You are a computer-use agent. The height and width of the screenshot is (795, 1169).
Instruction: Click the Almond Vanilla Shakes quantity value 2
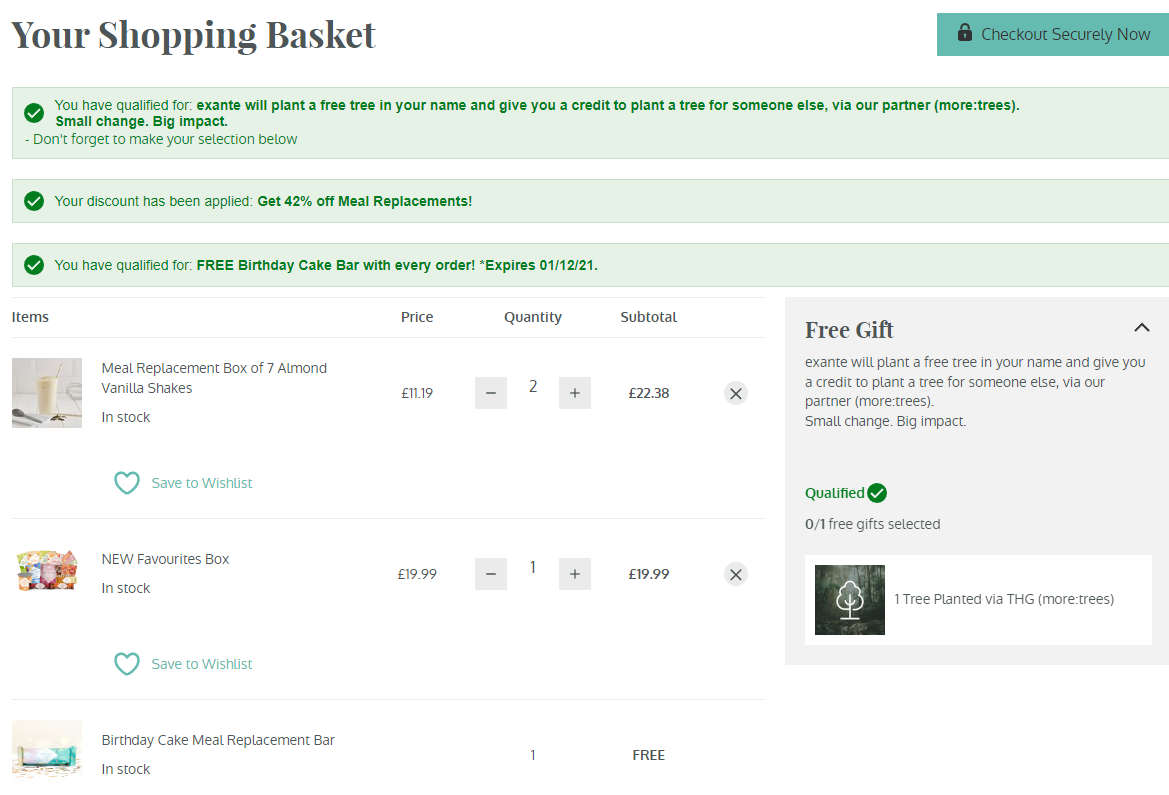pos(533,386)
